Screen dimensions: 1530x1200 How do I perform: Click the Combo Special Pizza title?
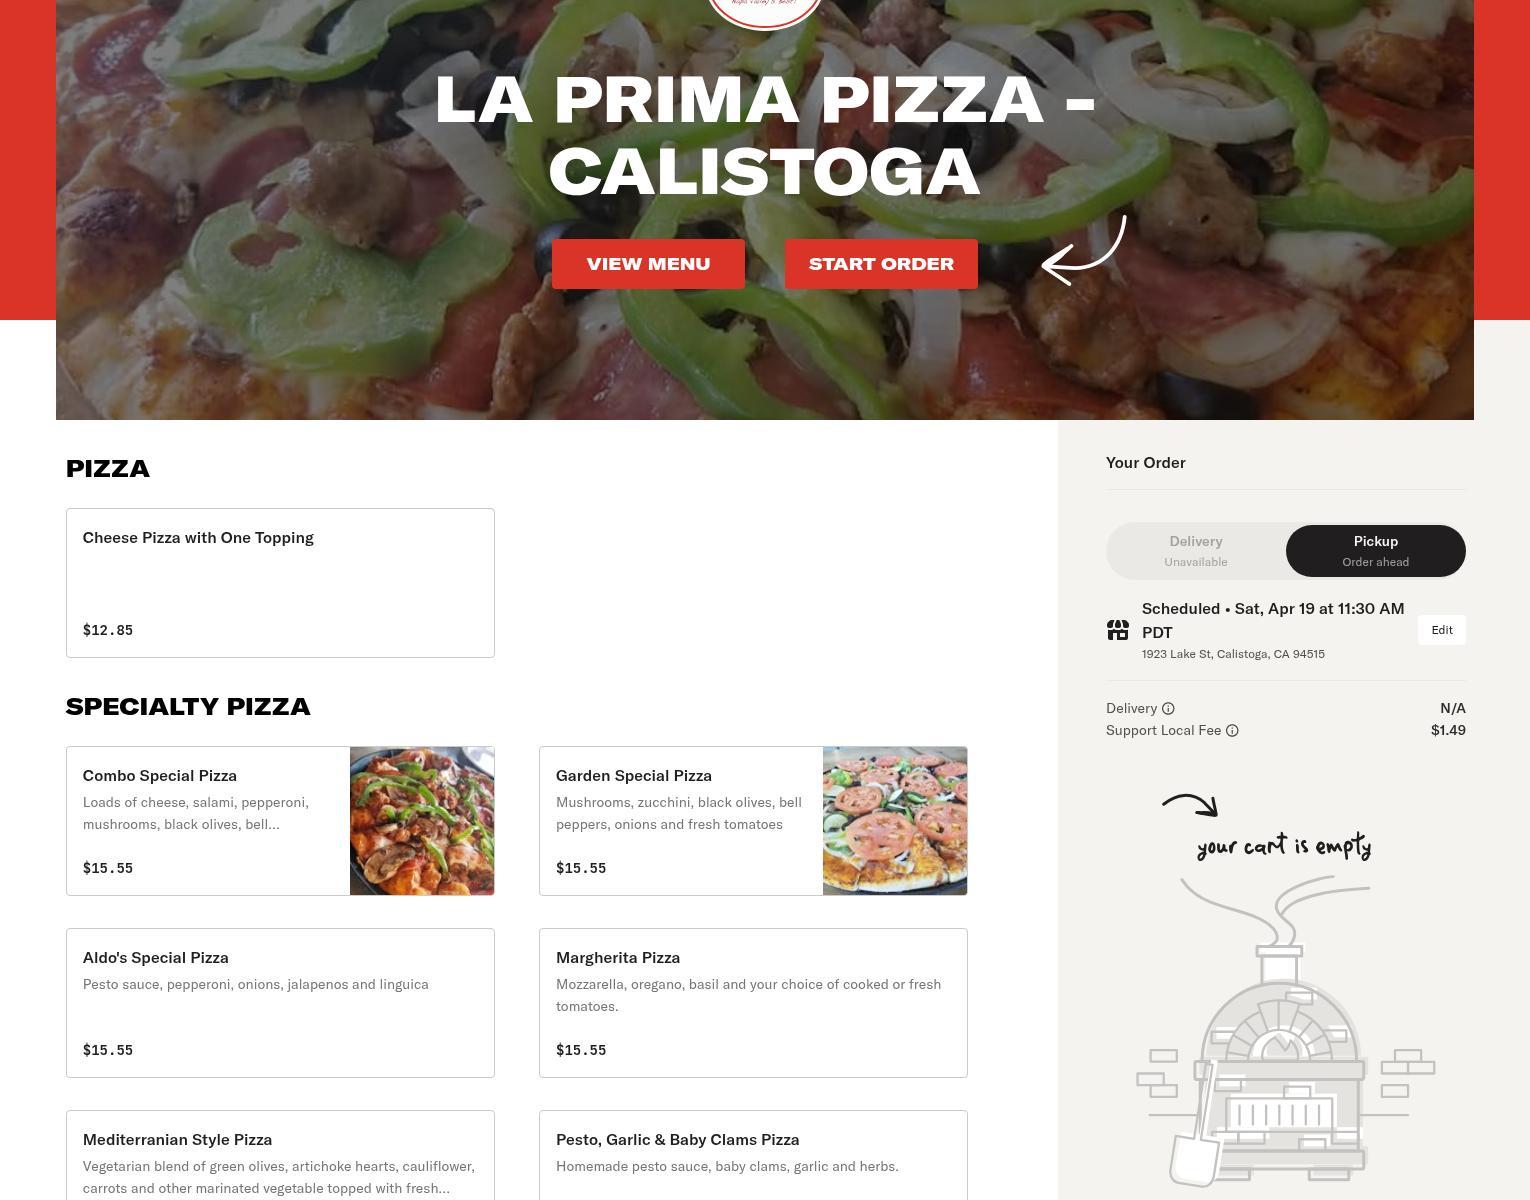coord(160,776)
